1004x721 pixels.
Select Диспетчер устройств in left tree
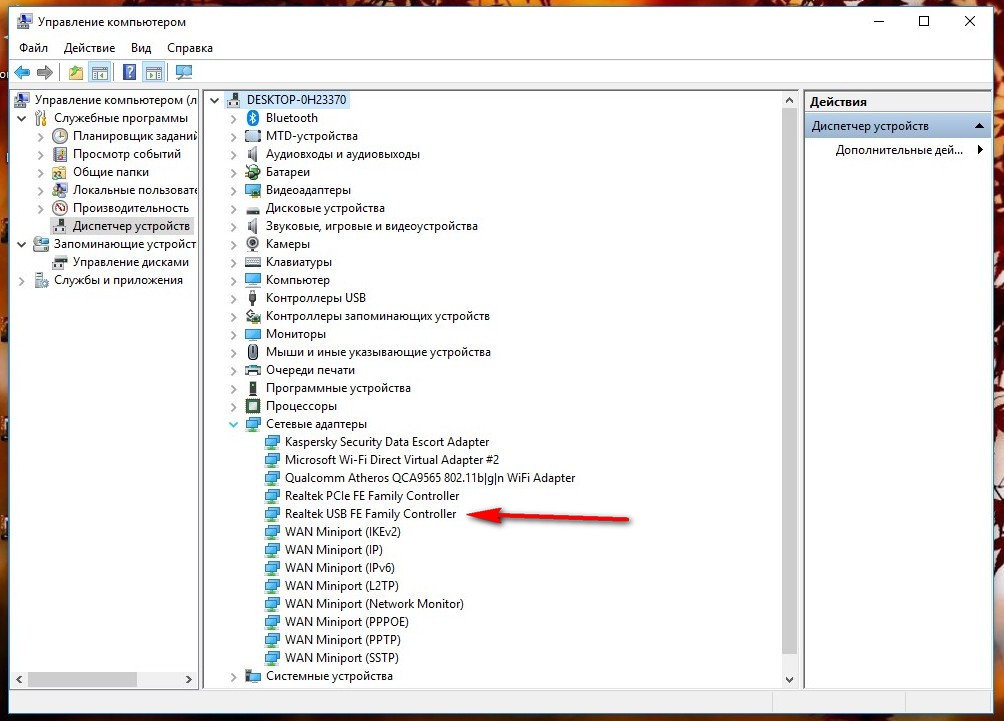131,226
